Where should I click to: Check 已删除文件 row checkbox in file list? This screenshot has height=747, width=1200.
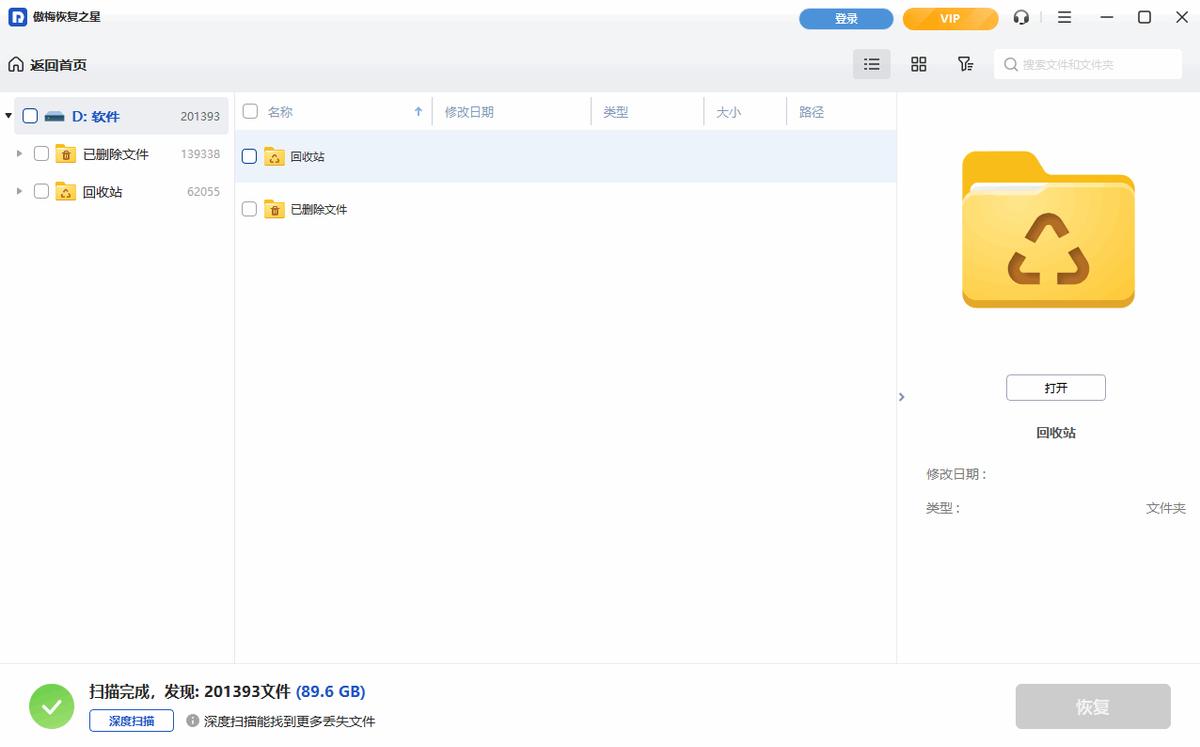[250, 209]
